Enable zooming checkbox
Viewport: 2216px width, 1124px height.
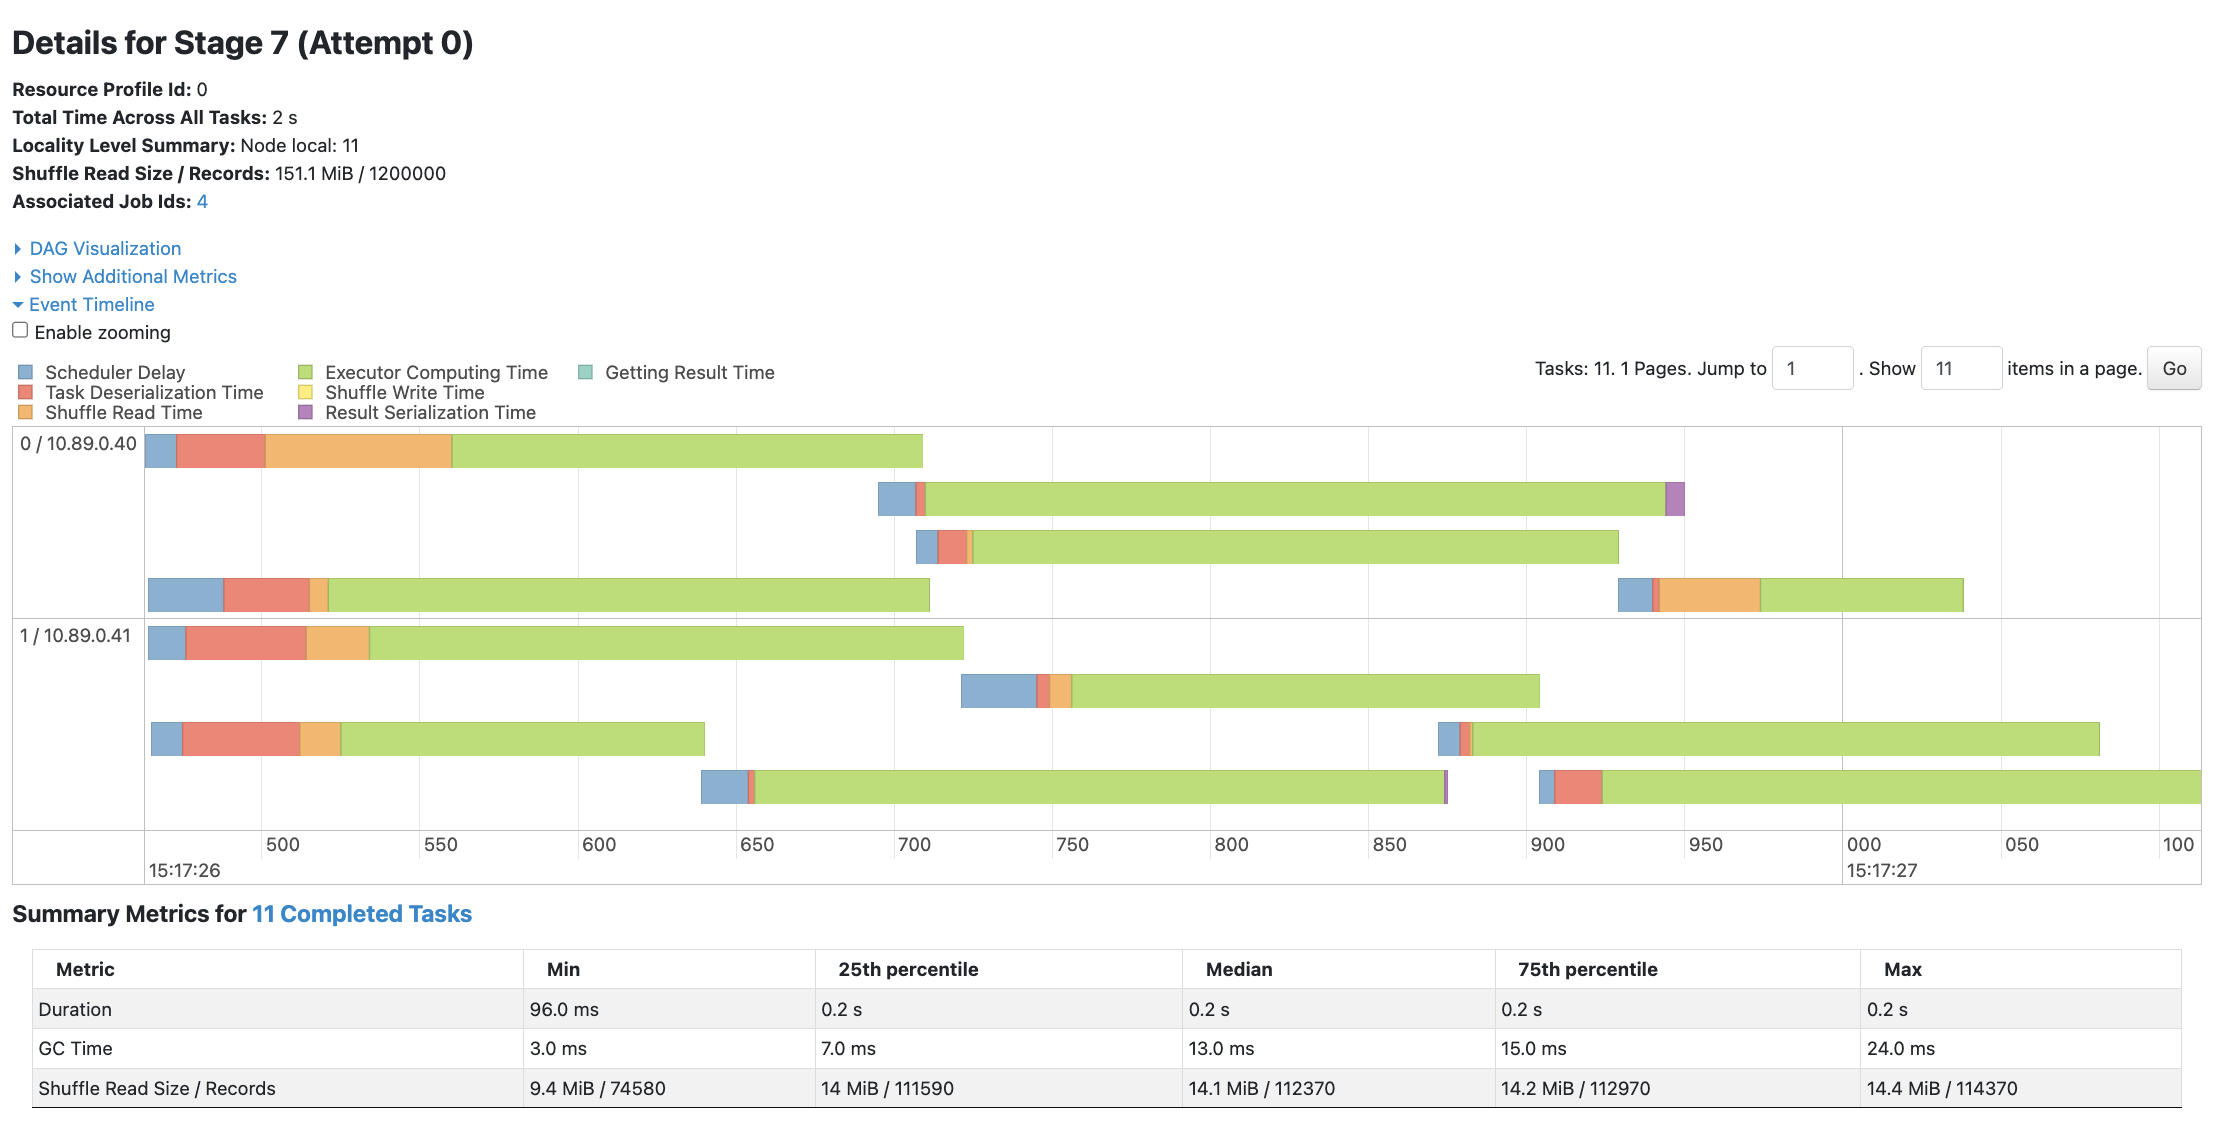[20, 330]
